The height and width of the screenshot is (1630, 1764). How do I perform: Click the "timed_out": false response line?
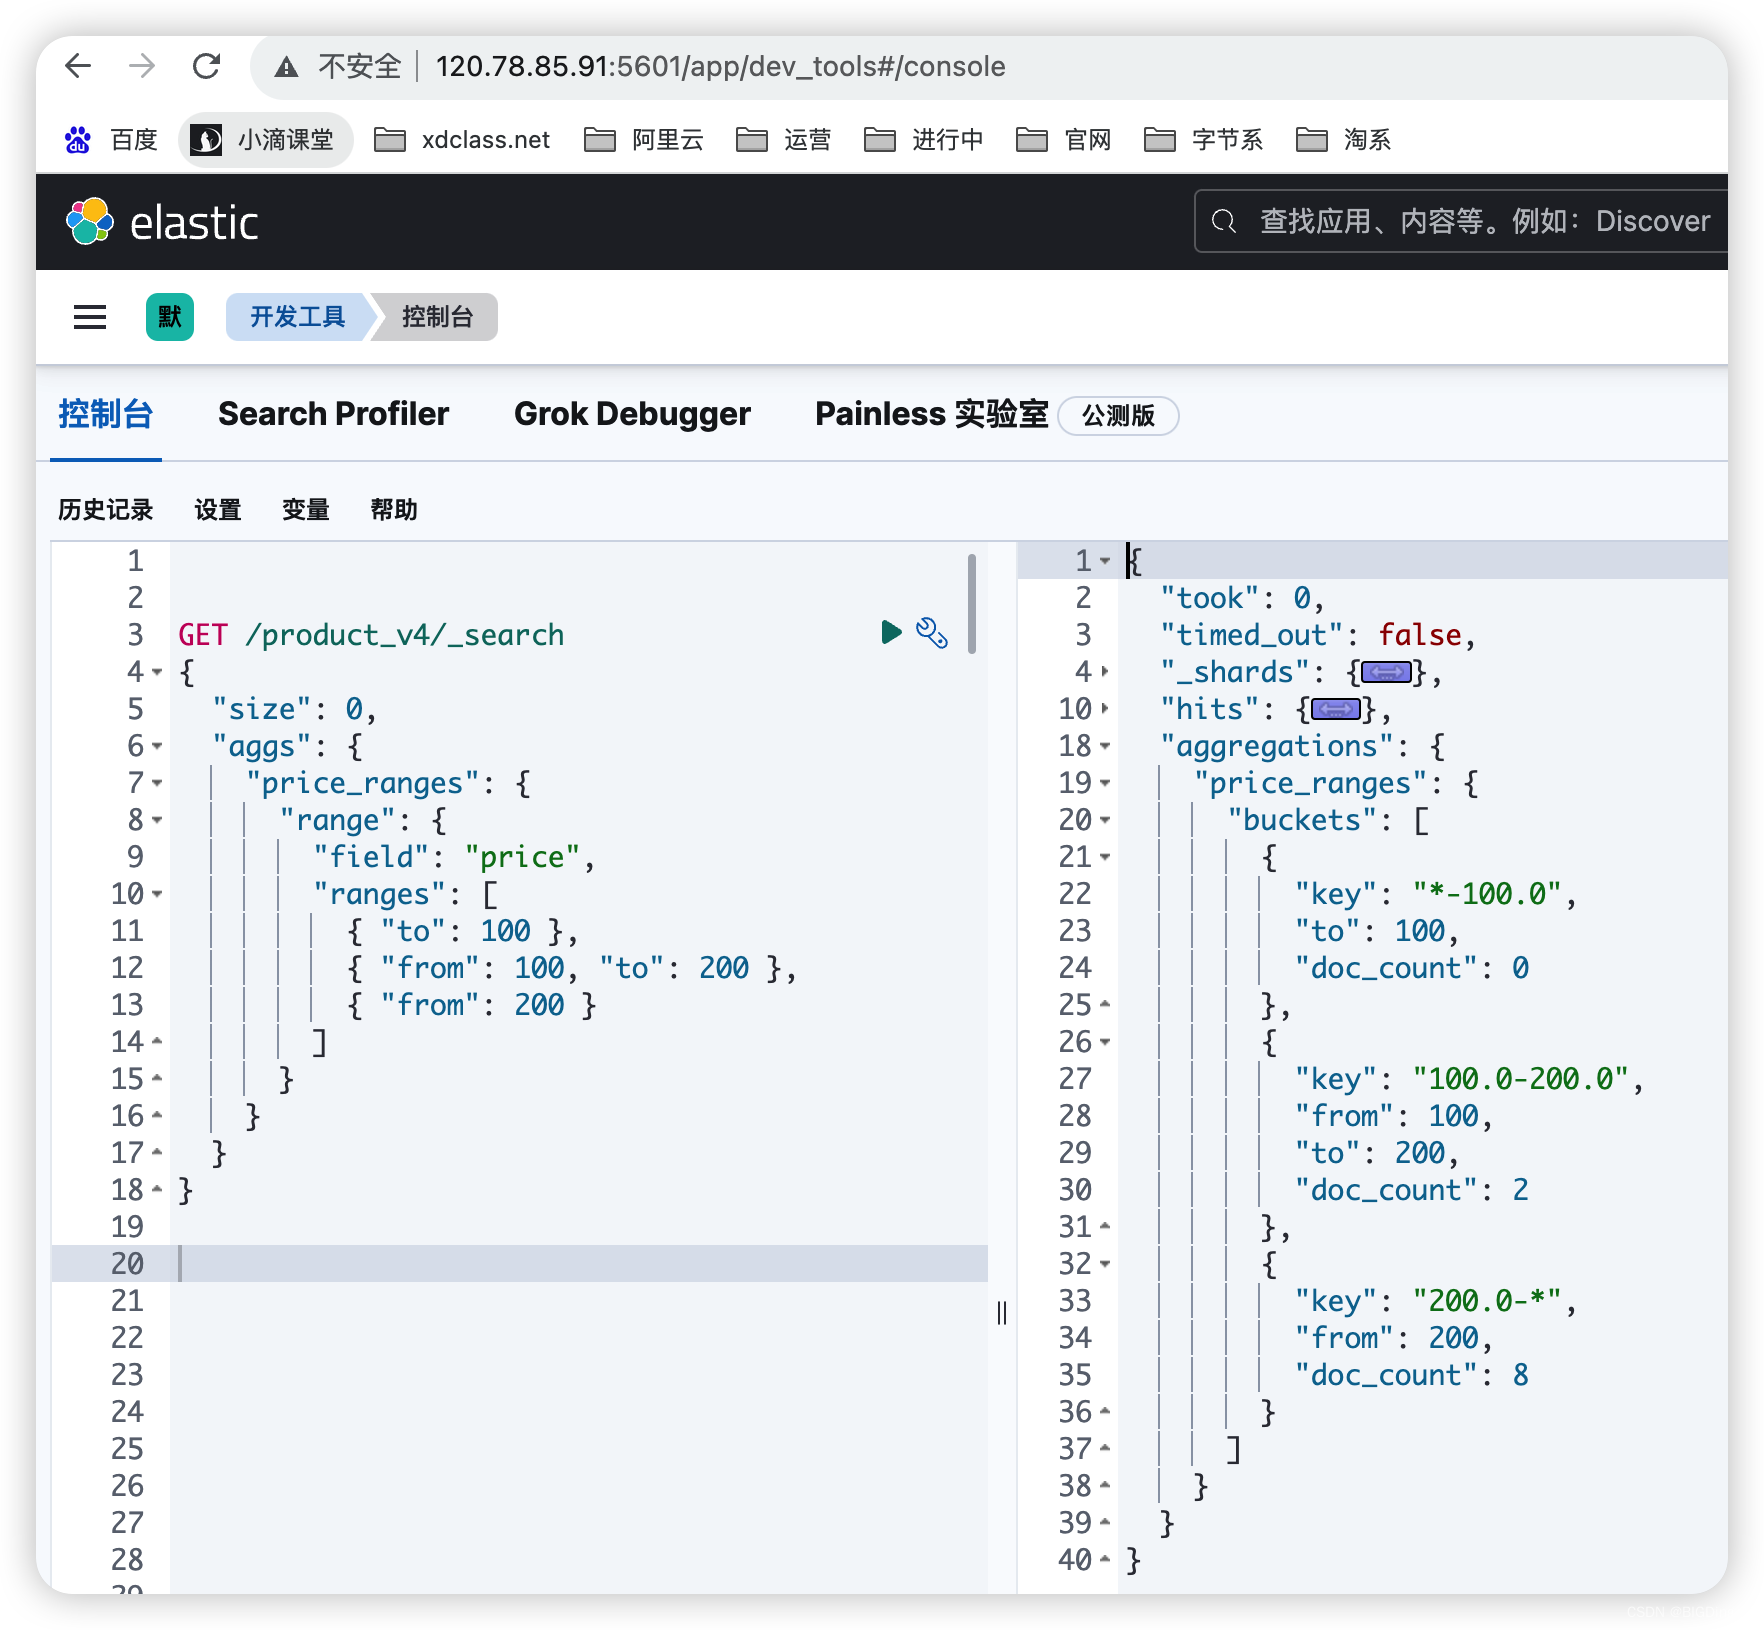(x=1318, y=635)
